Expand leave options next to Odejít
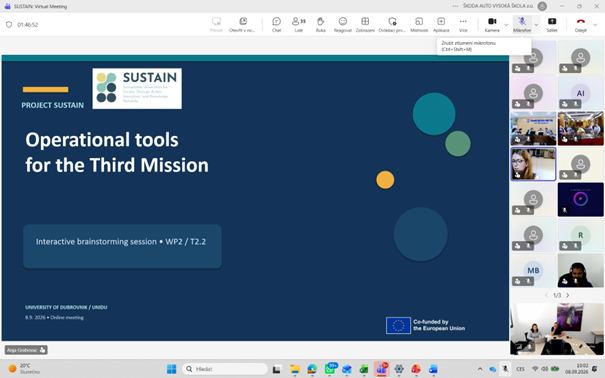Image resolution: width=605 pixels, height=378 pixels. 595,25
